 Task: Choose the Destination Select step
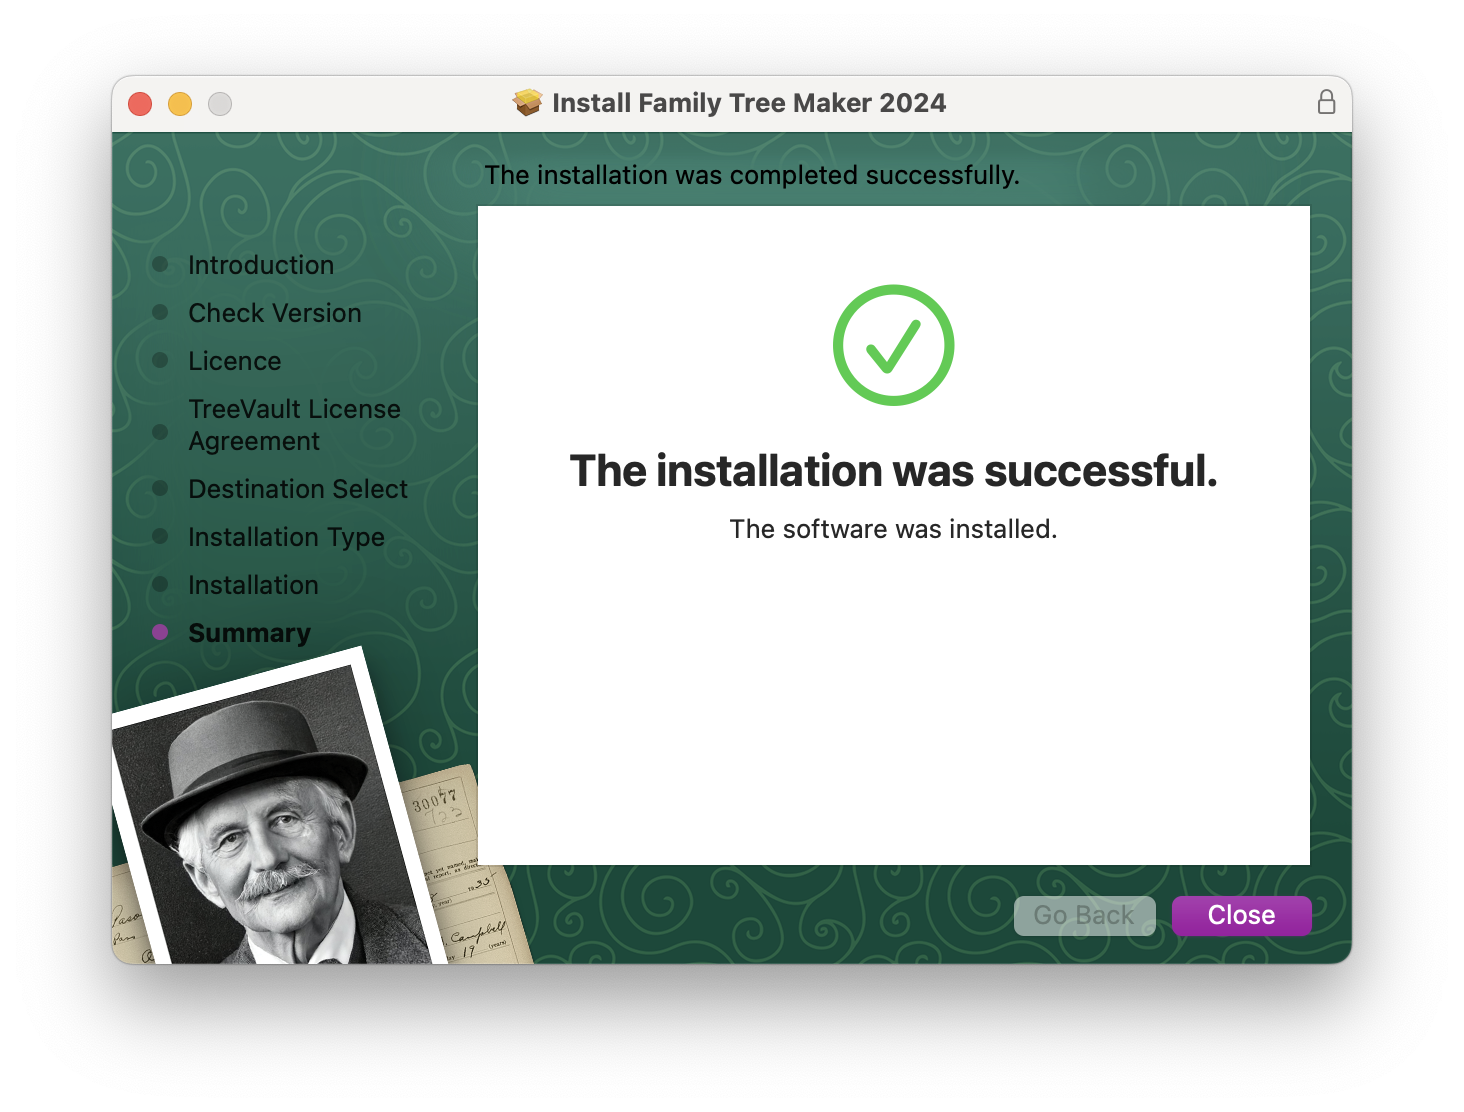[298, 489]
